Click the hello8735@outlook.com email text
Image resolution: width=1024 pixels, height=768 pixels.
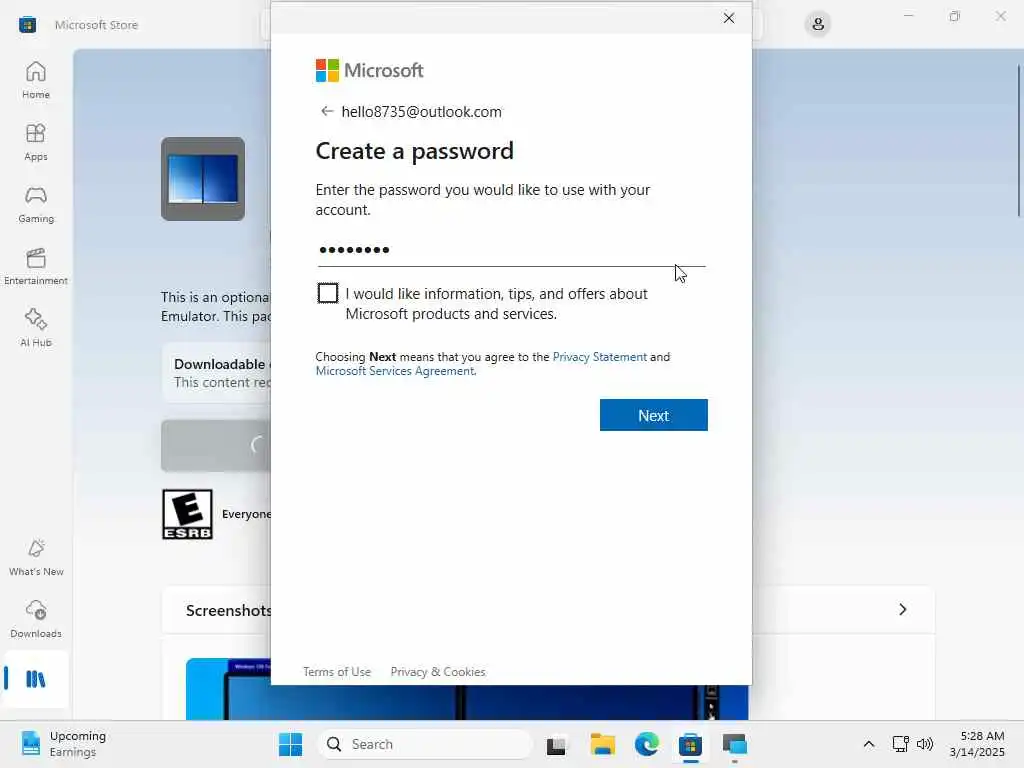click(x=421, y=112)
